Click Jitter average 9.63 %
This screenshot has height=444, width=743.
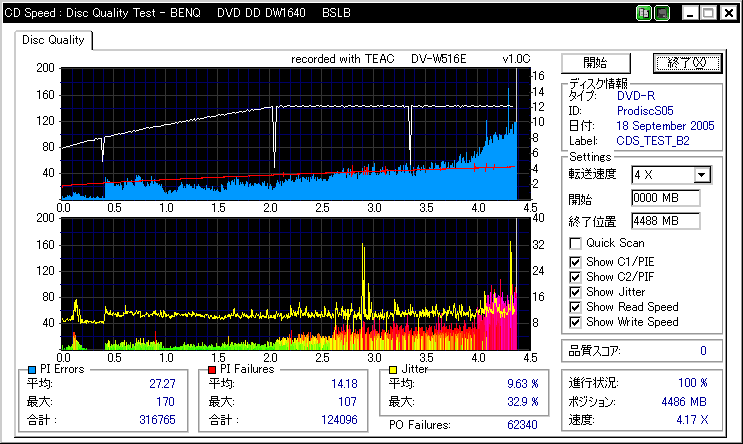pos(523,383)
